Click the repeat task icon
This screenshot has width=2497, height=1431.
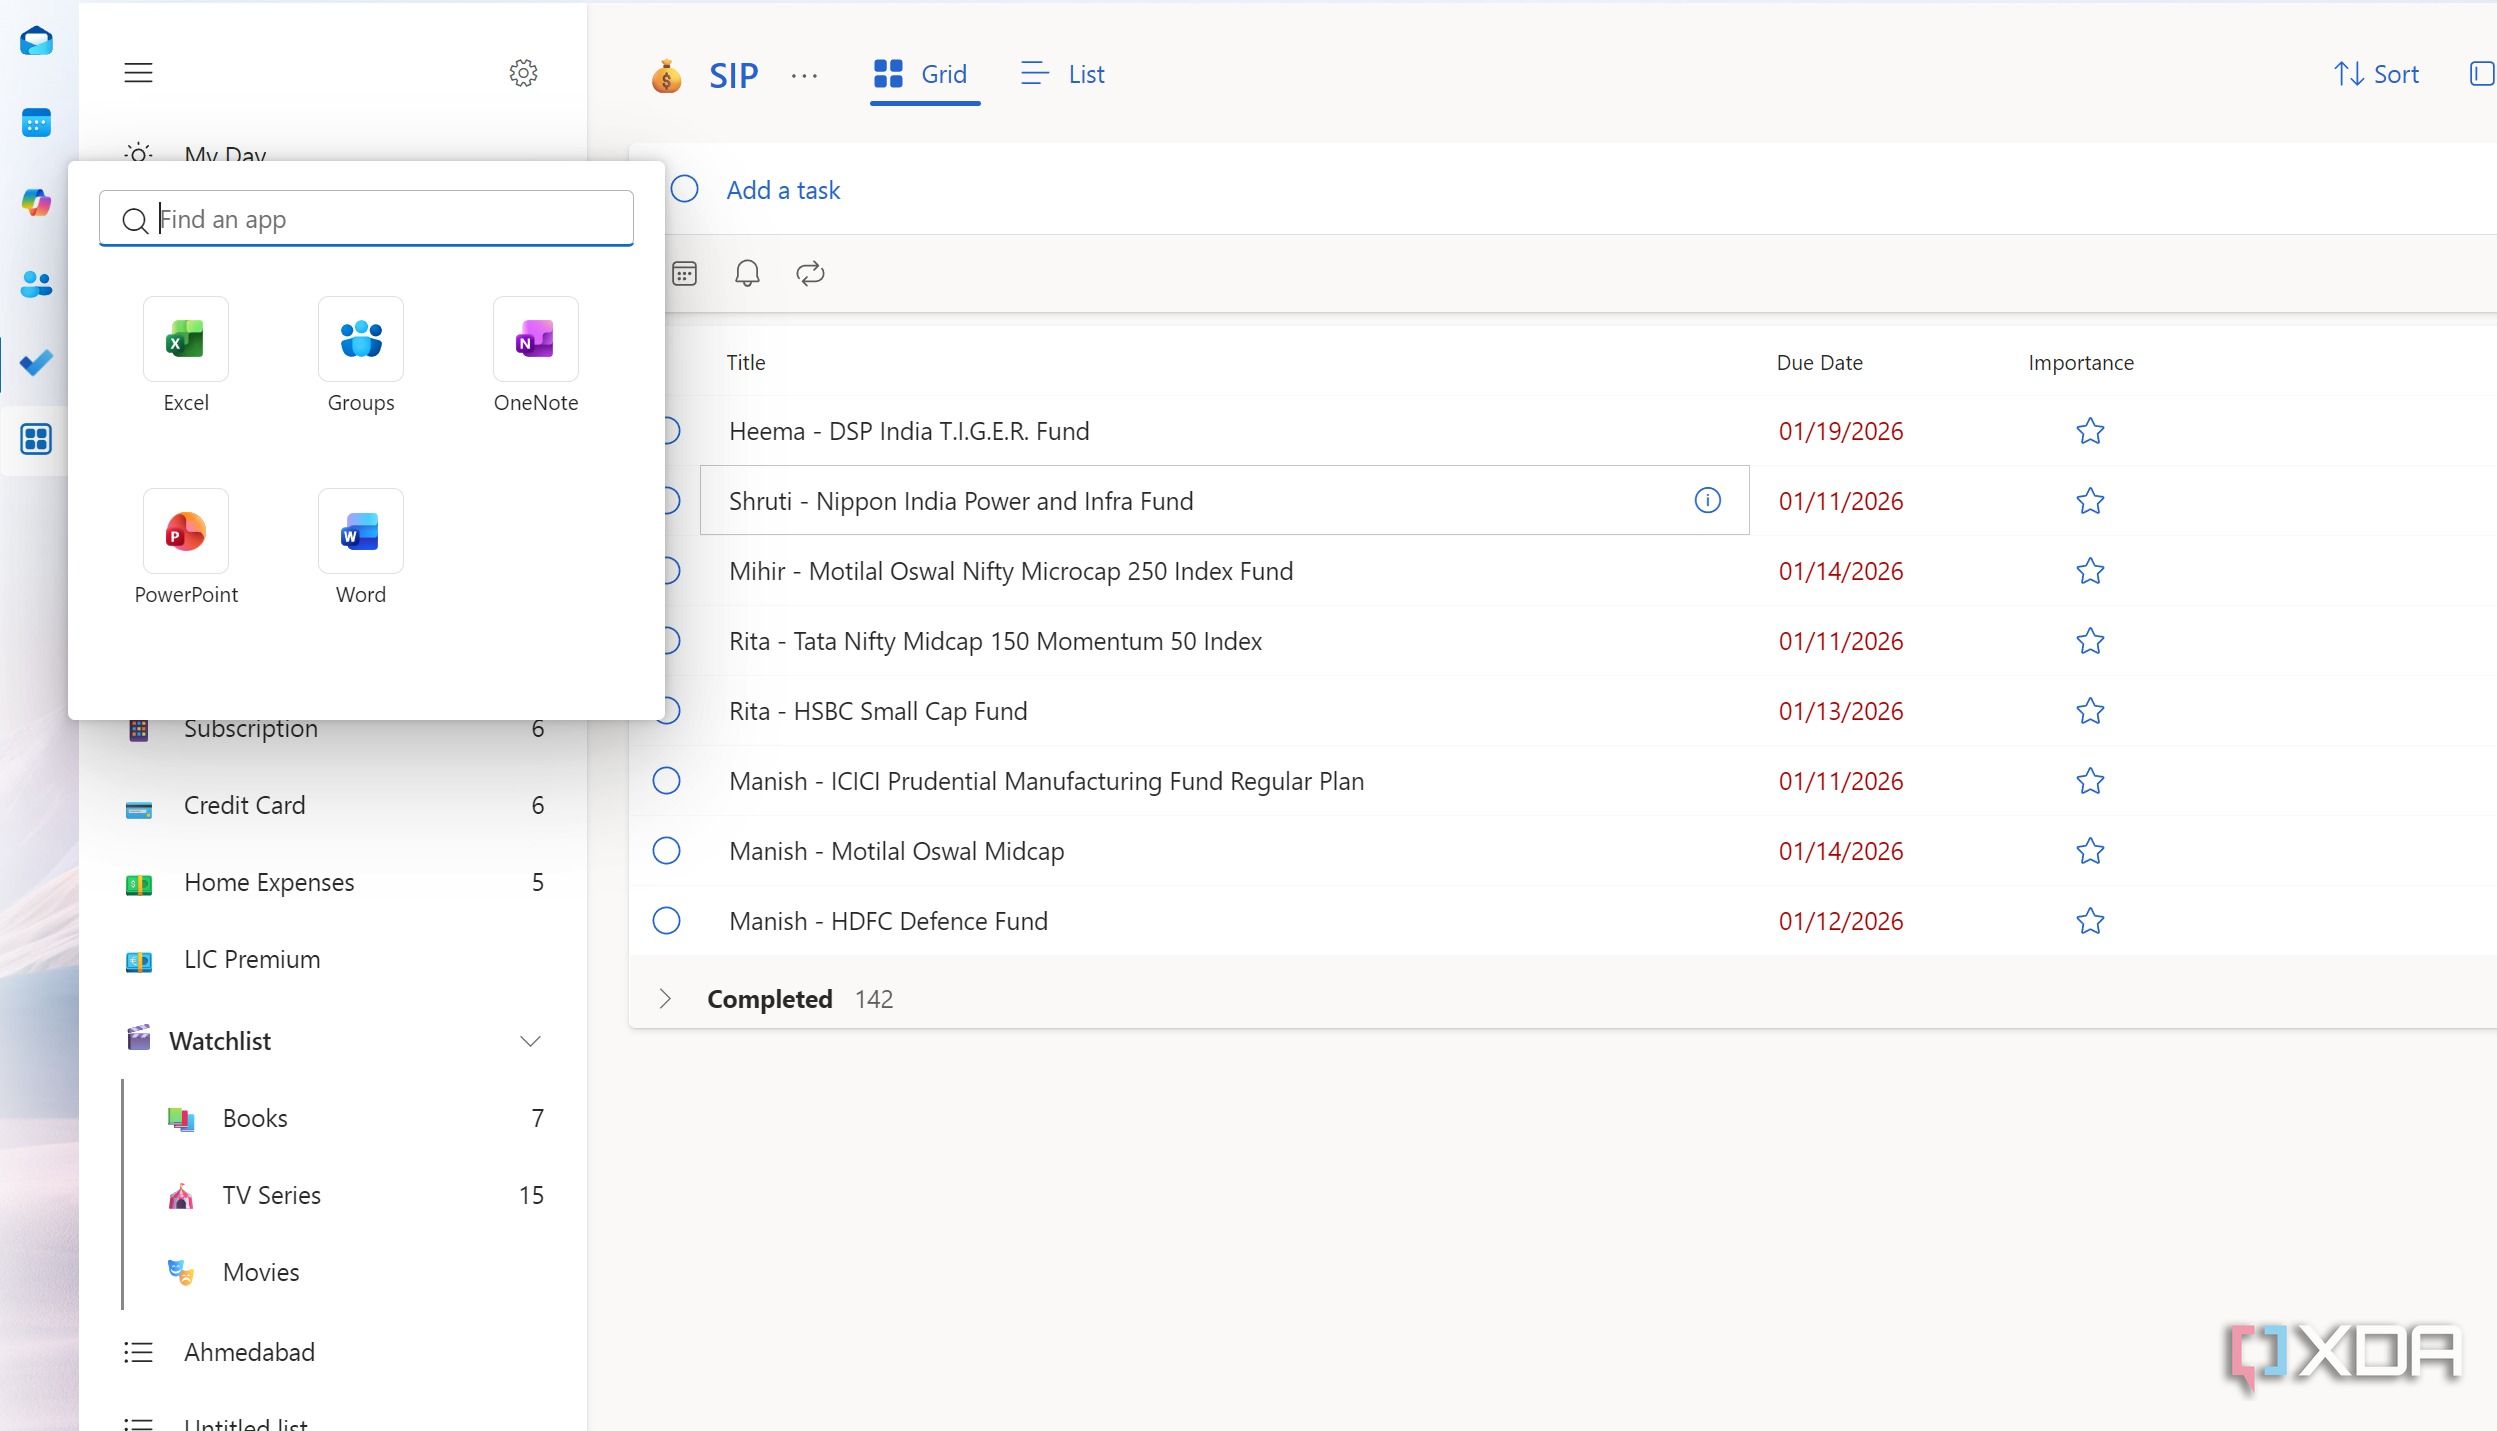point(810,273)
